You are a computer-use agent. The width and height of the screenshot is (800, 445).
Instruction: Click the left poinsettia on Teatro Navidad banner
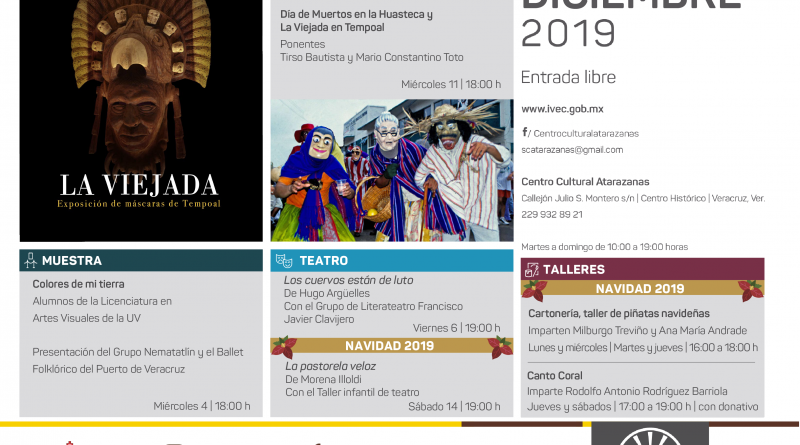[284, 348]
